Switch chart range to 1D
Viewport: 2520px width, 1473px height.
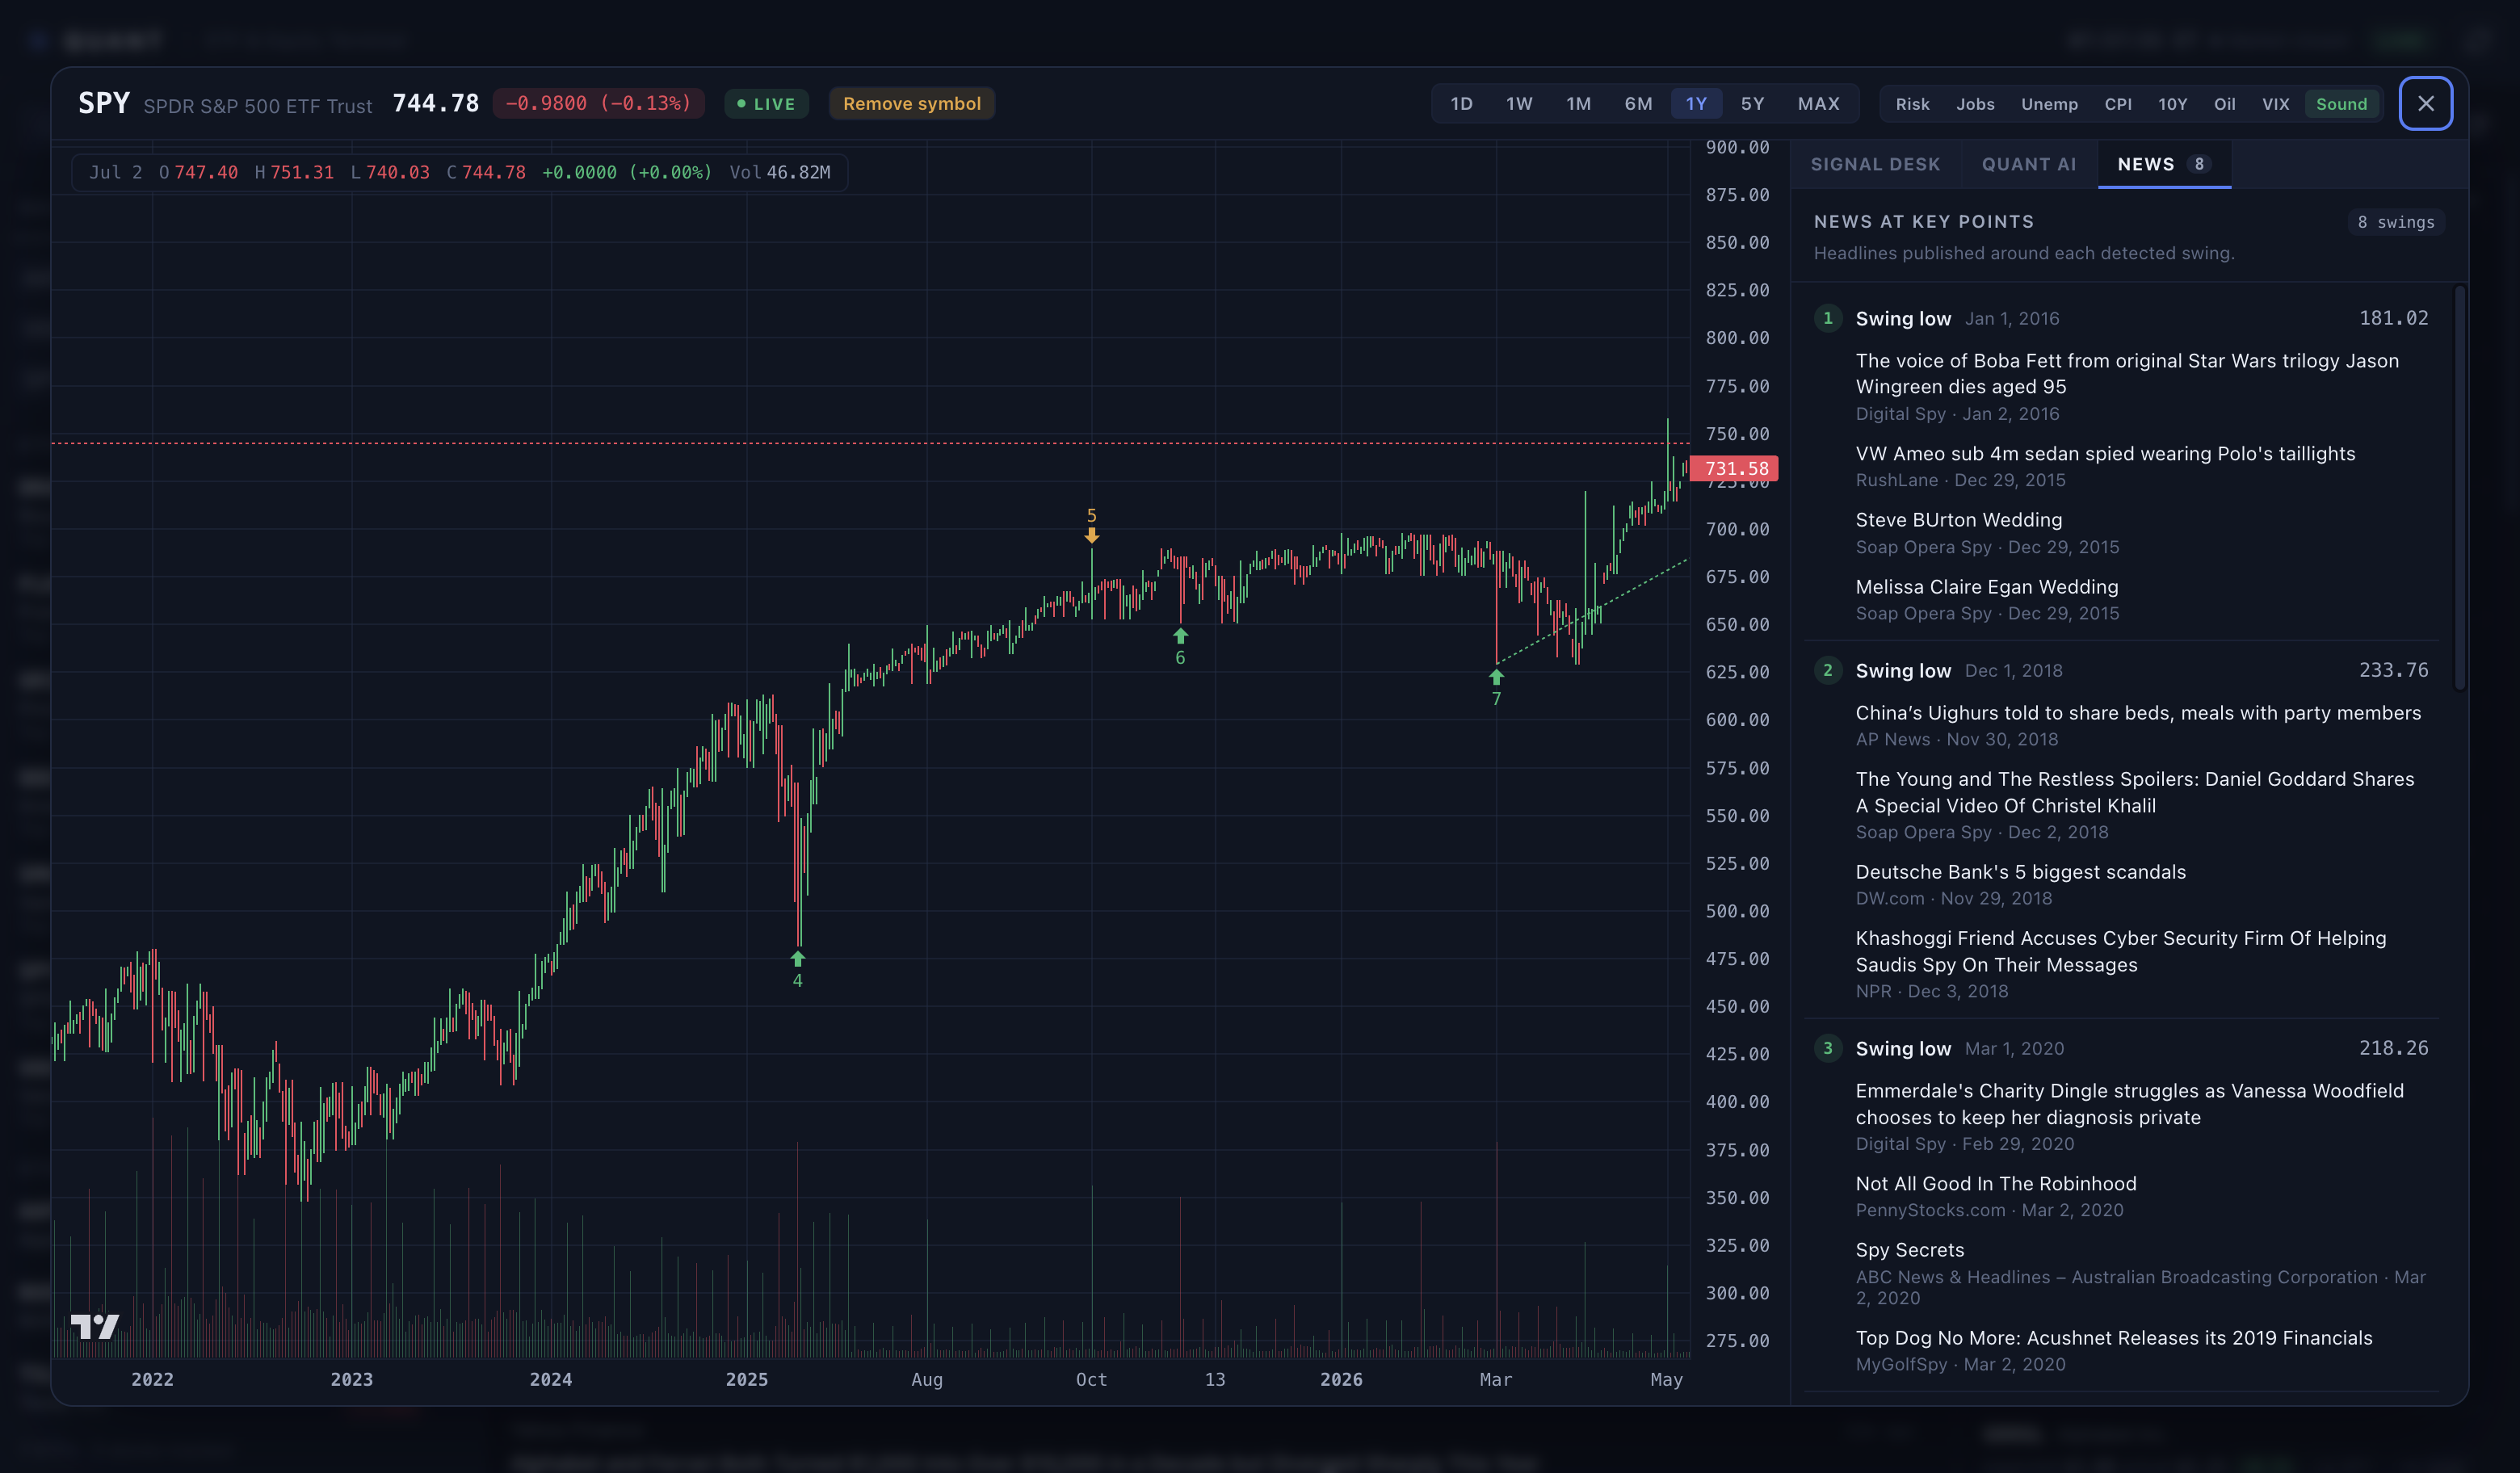(1461, 104)
